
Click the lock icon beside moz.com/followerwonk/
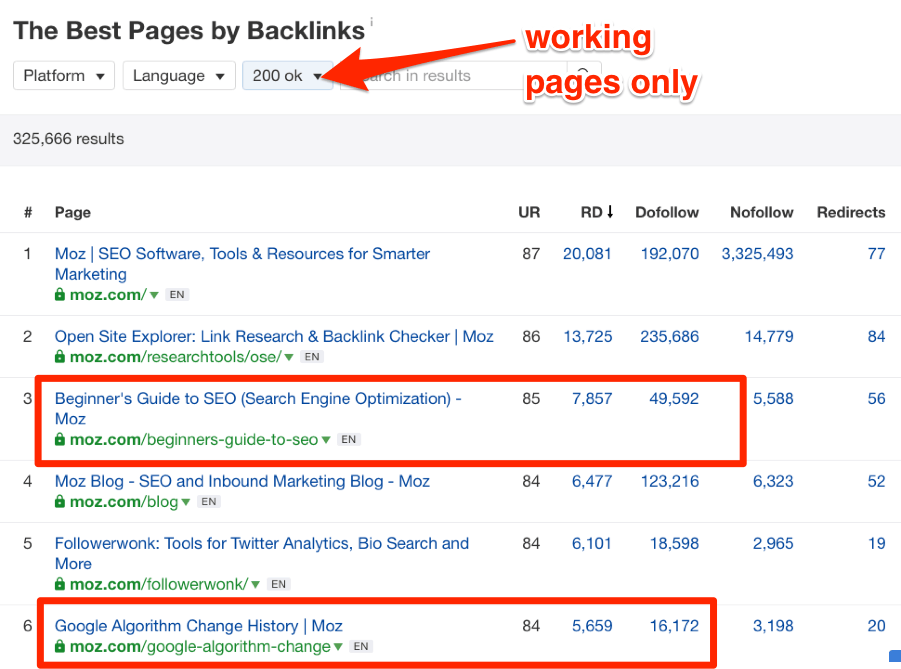(60, 585)
